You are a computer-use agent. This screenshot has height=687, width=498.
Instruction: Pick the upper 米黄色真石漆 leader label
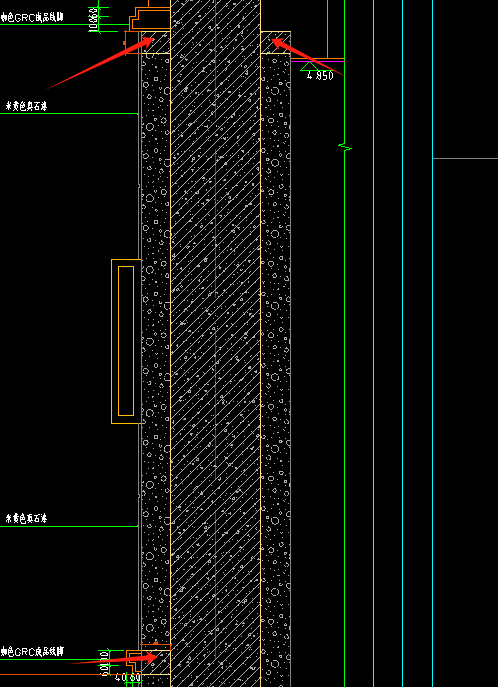[26, 106]
